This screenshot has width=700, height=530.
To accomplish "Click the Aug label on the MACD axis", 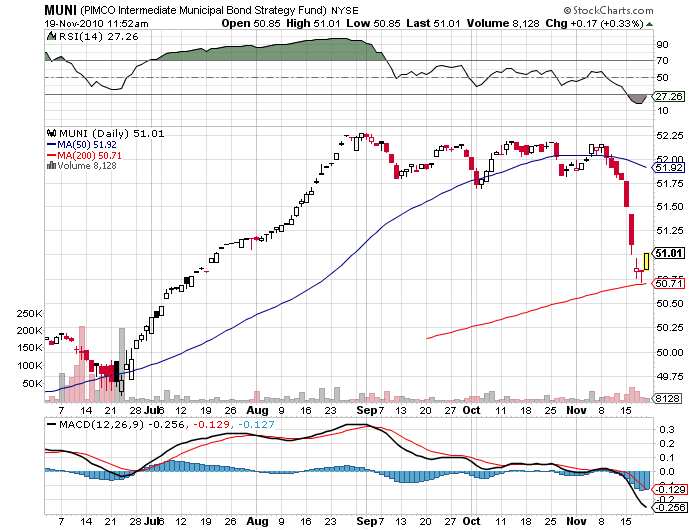I will [x=257, y=521].
